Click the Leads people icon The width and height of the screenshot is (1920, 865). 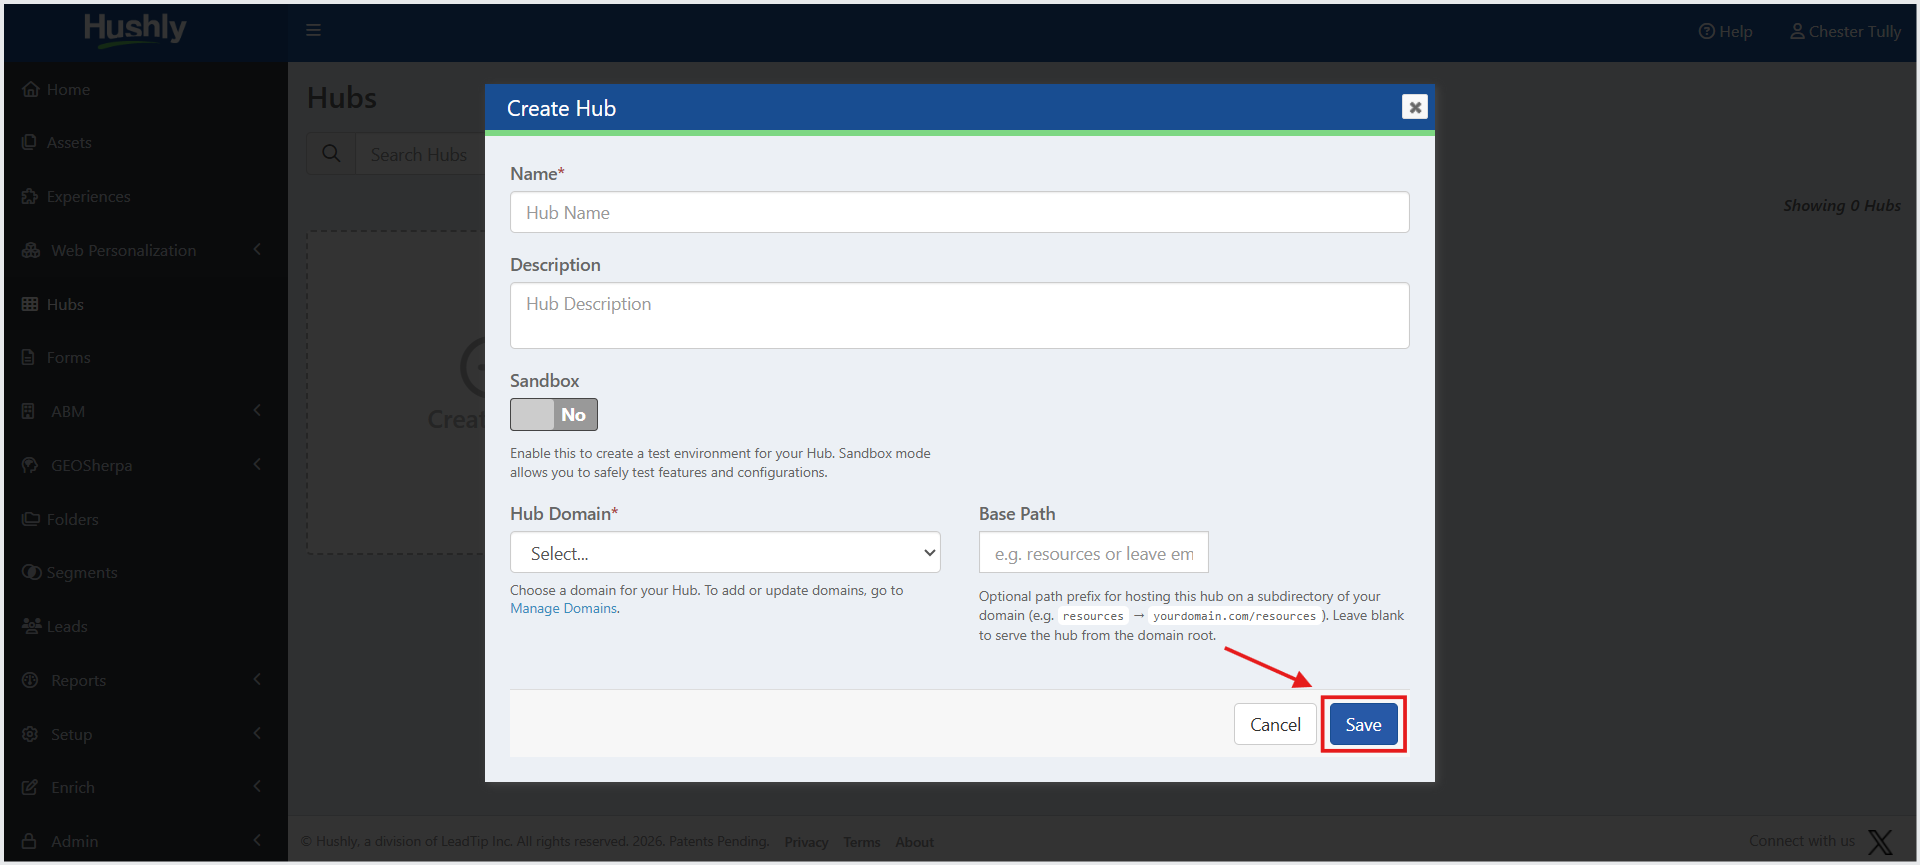31,626
